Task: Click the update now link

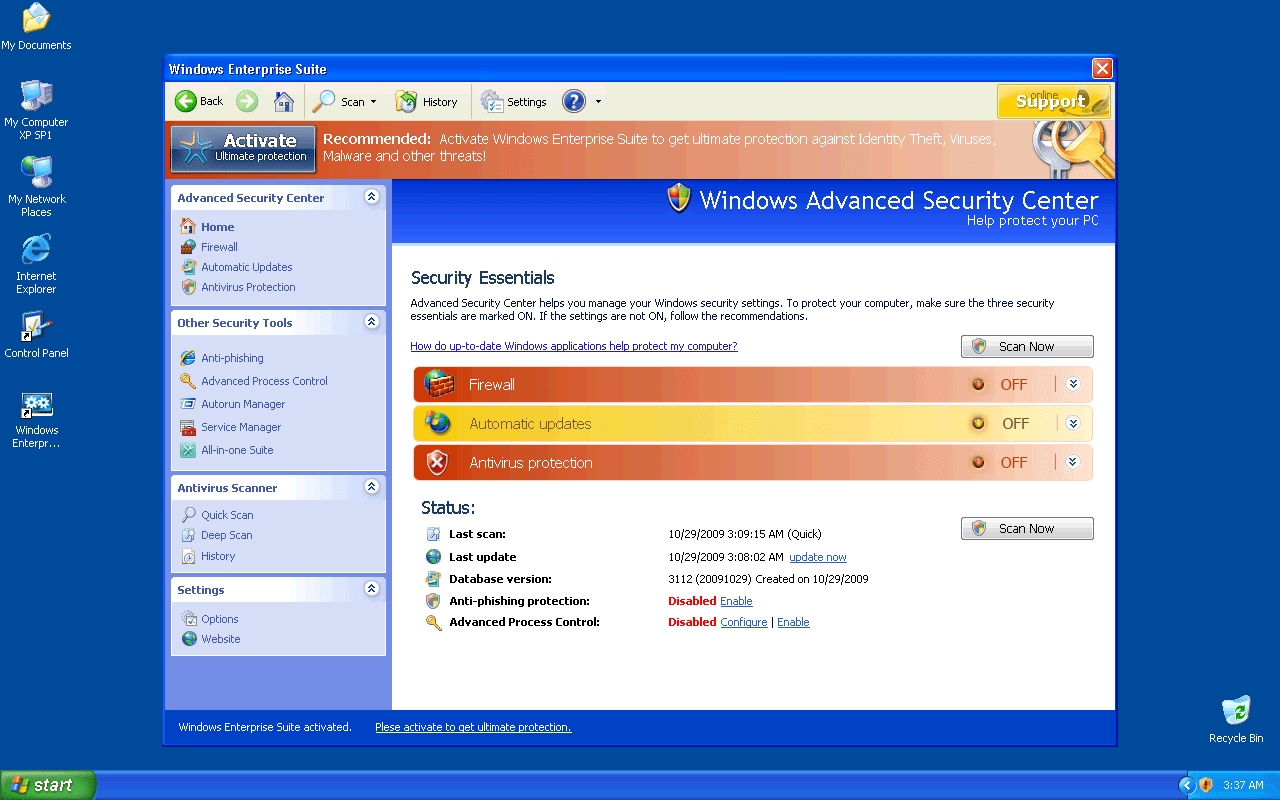Action: (817, 557)
